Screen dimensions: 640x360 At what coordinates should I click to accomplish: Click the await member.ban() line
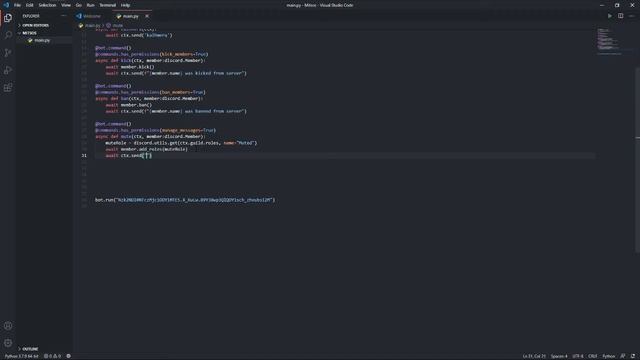pyautogui.click(x=129, y=105)
